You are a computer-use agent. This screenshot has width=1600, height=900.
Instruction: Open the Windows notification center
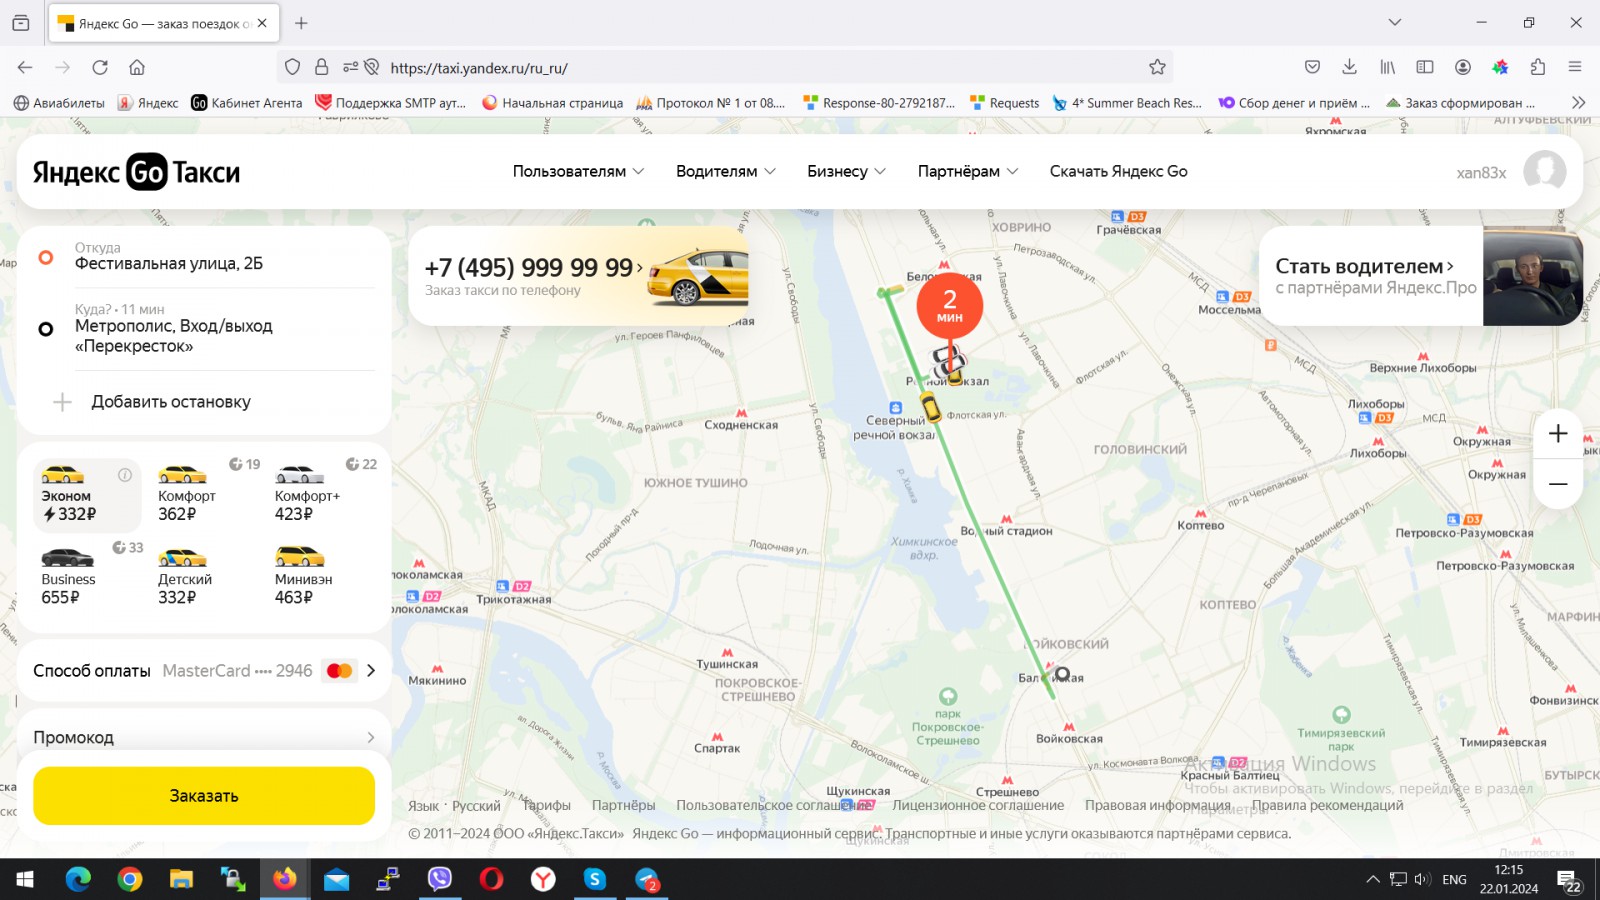(1569, 880)
